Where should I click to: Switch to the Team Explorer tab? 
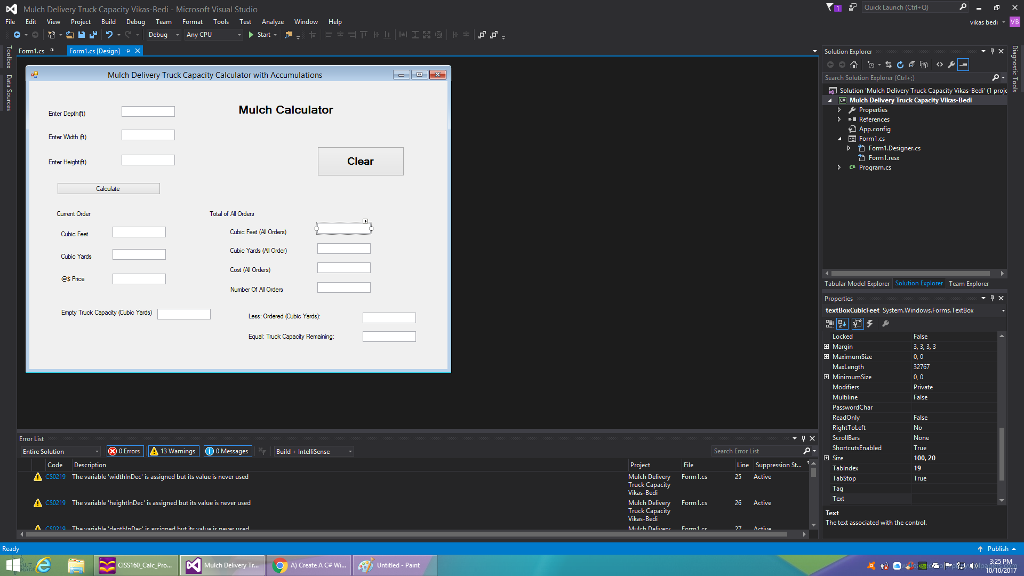(970, 284)
